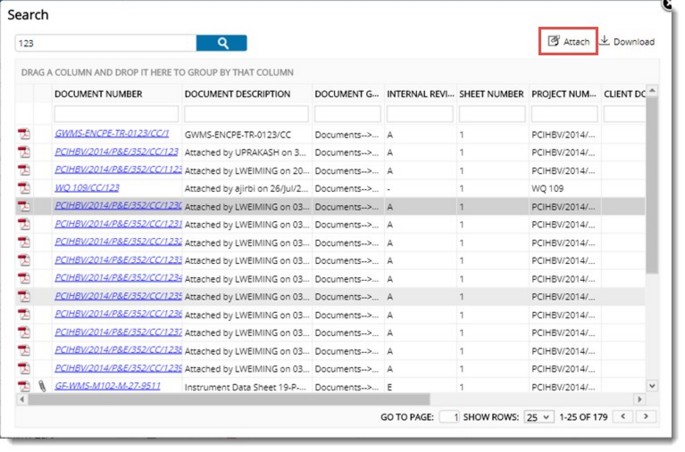685x452 pixels.
Task: Click Document Number filter input field
Action: [116, 114]
